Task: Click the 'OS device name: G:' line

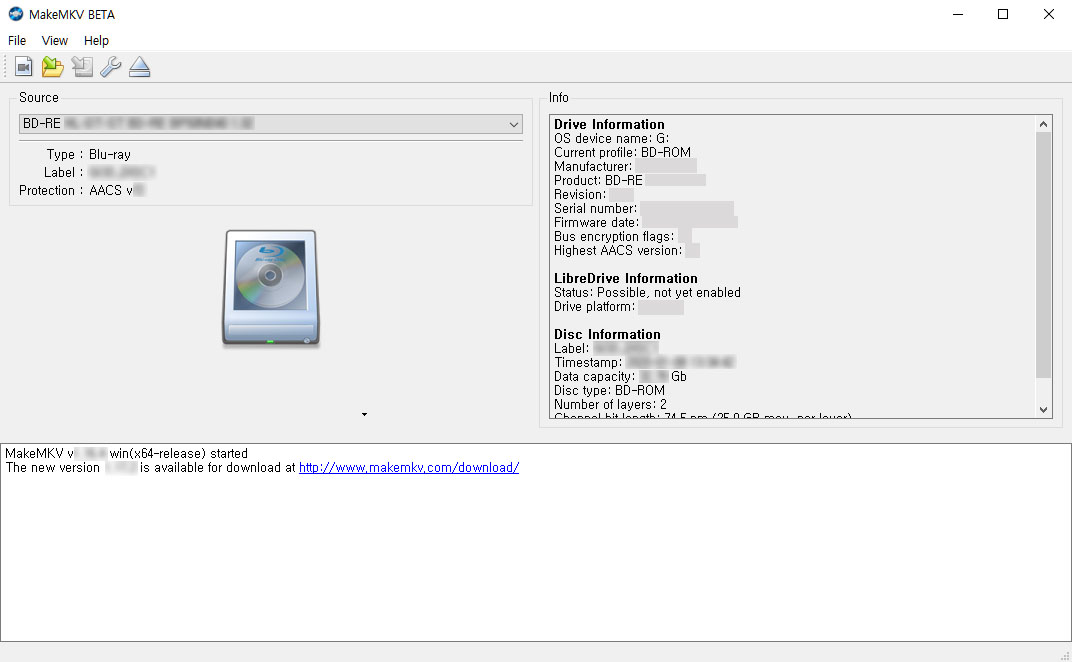Action: click(x=611, y=138)
